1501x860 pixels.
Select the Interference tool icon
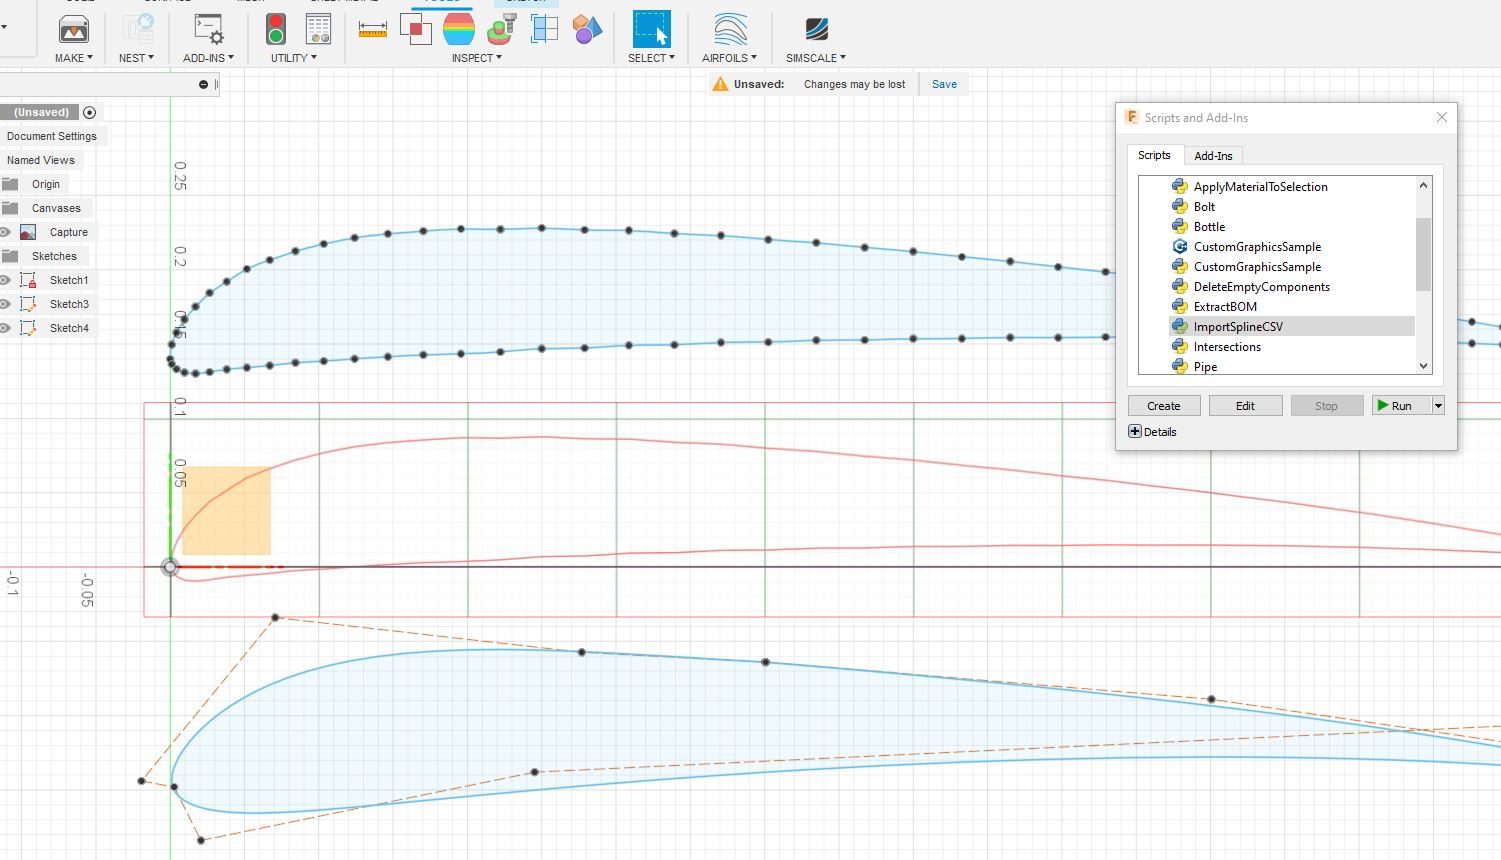coord(415,30)
